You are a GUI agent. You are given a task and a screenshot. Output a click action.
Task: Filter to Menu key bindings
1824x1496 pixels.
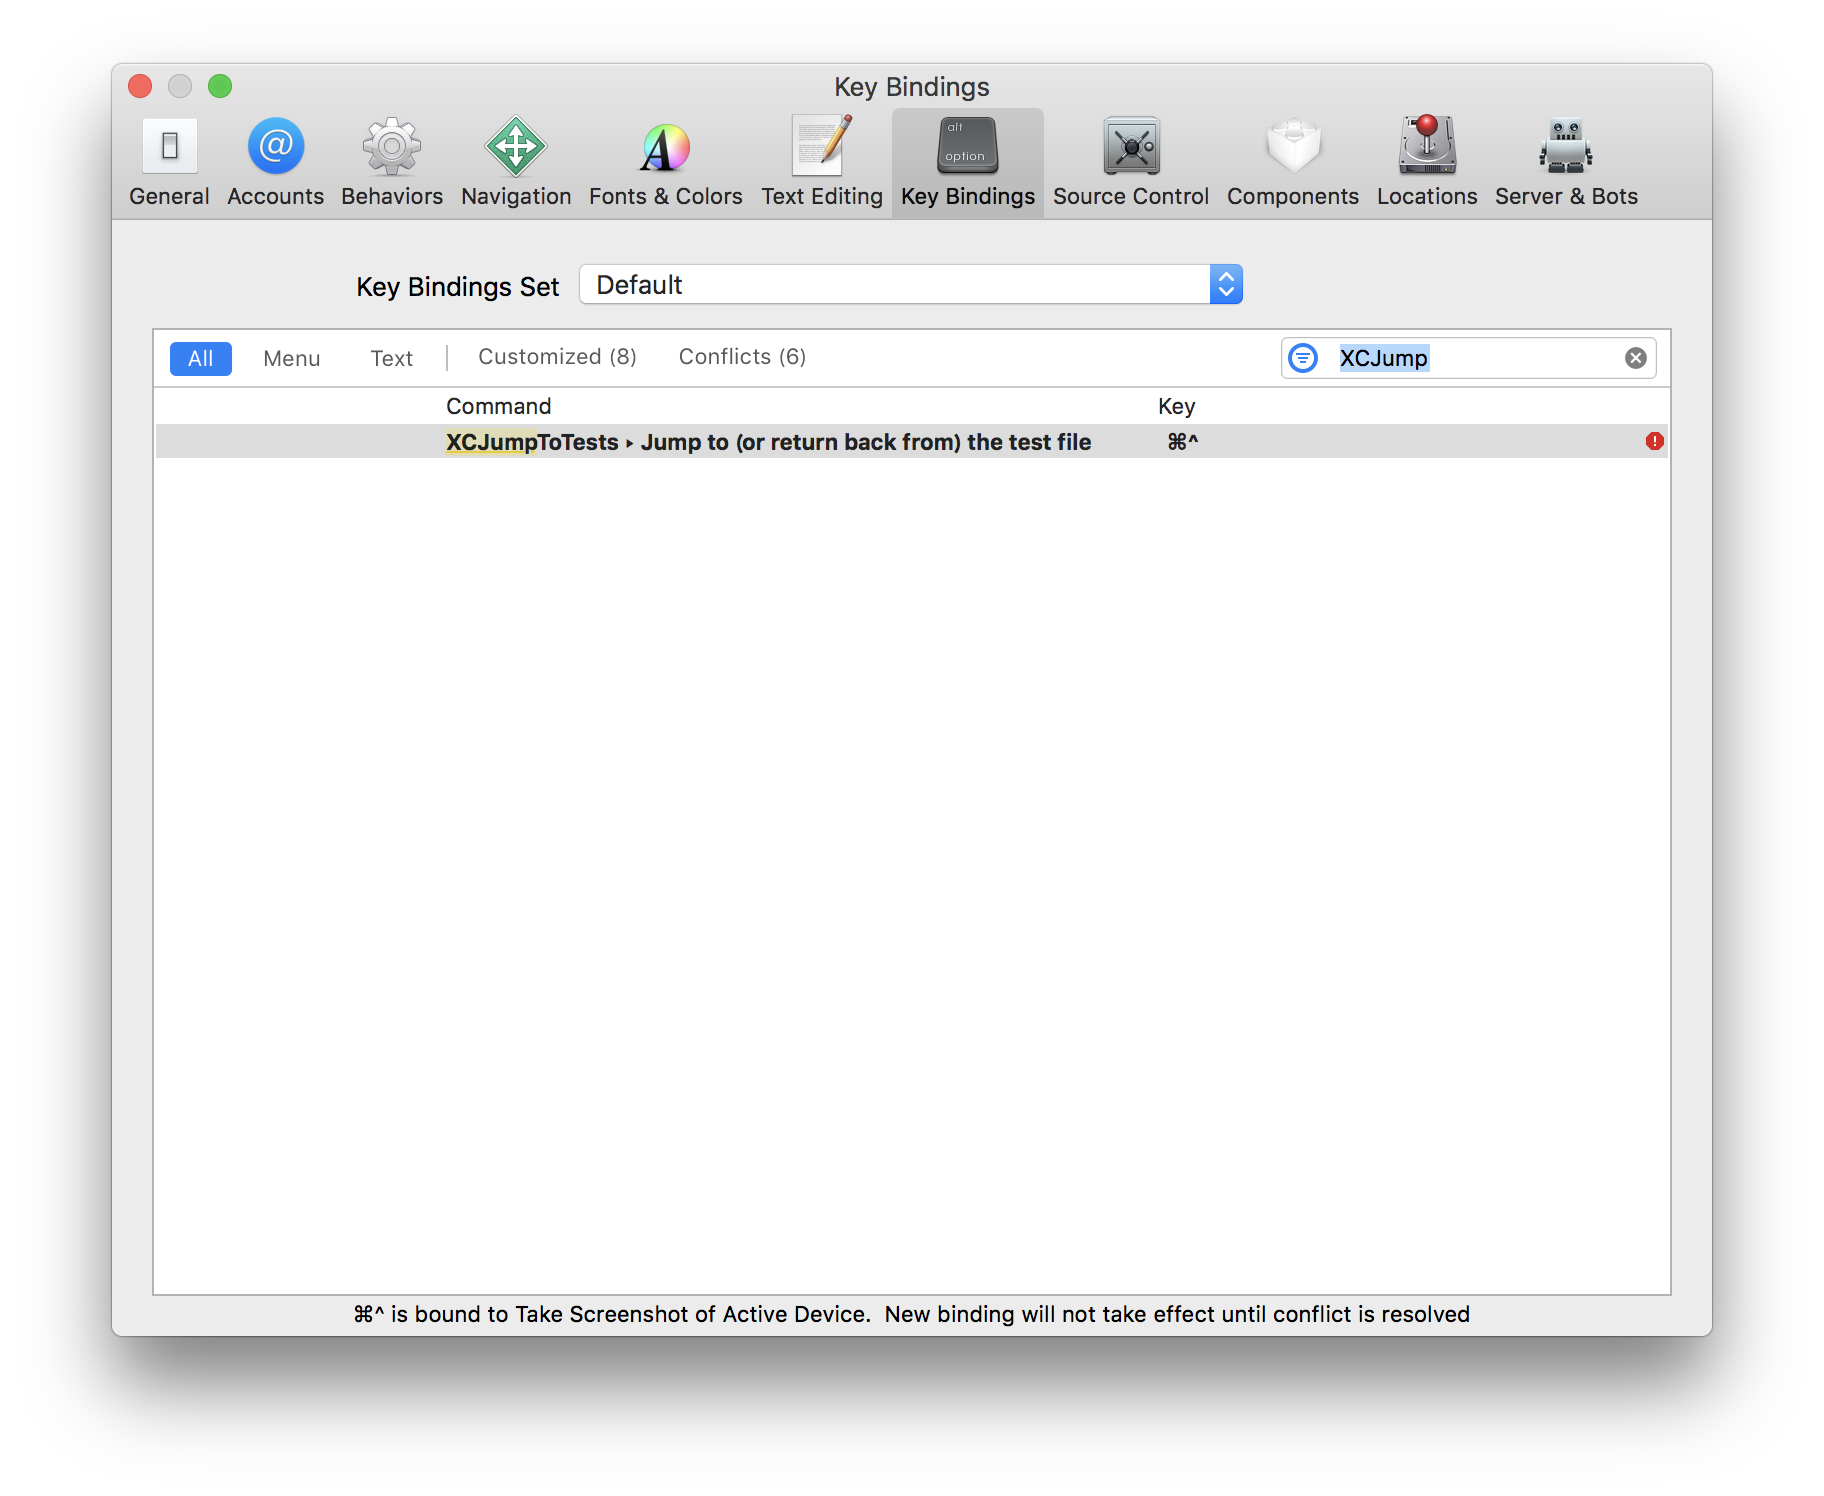pyautogui.click(x=292, y=358)
